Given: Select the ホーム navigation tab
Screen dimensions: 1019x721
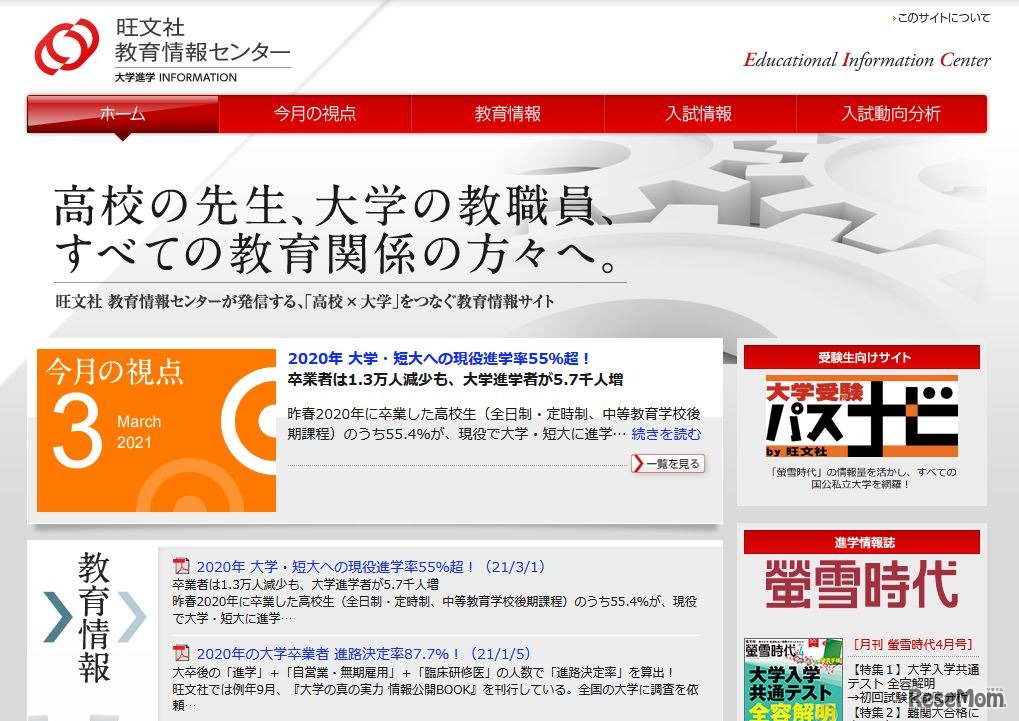Looking at the screenshot, I should click(122, 114).
